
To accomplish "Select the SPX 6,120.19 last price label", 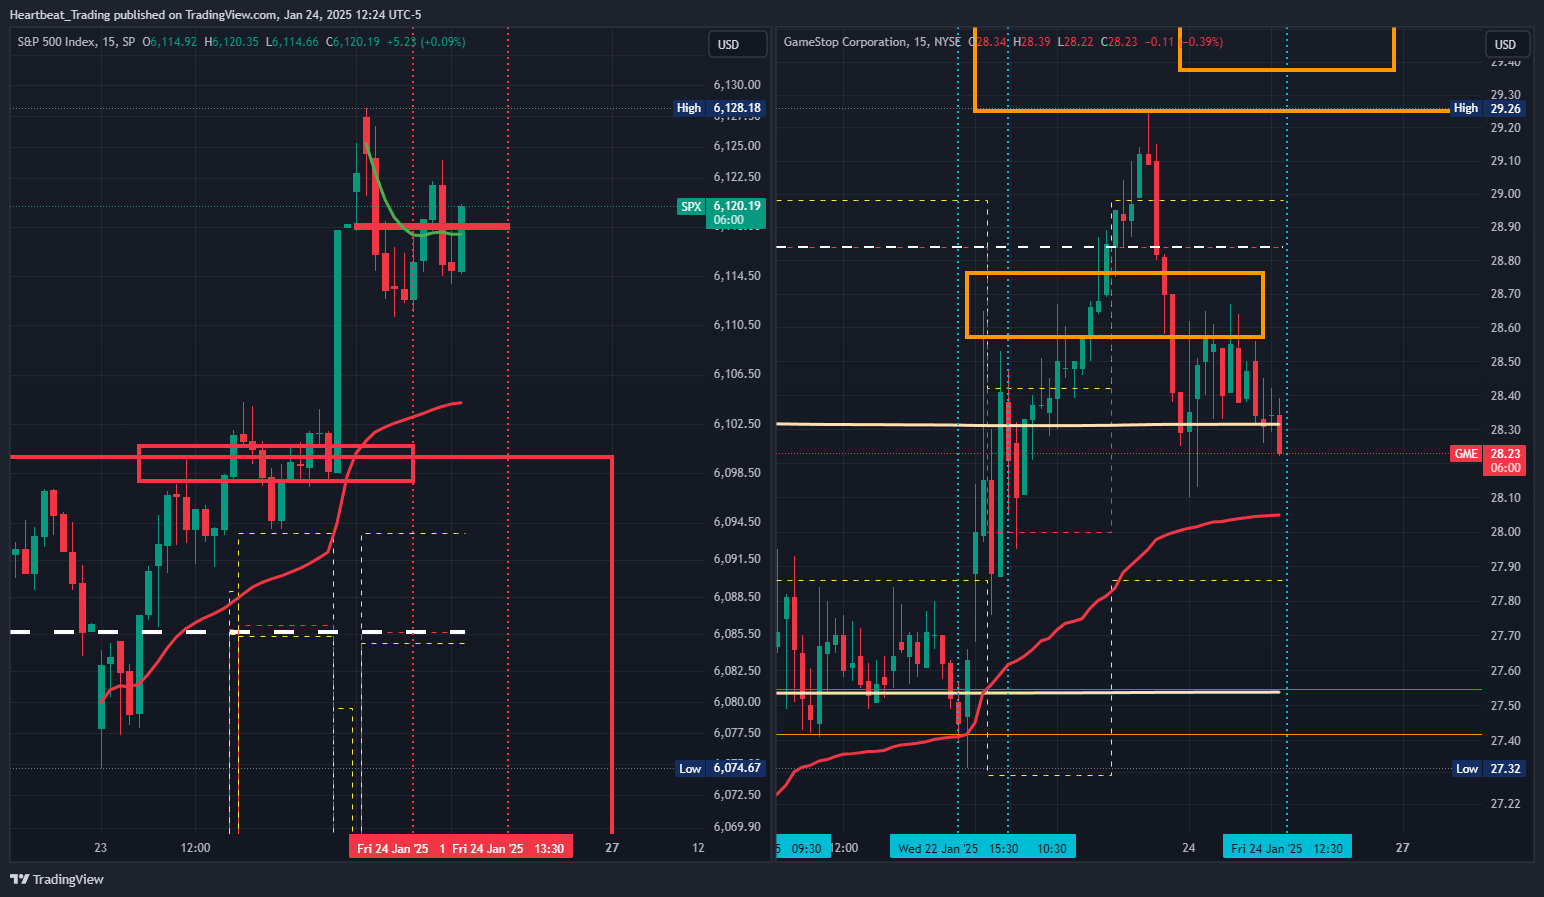I will pos(720,212).
